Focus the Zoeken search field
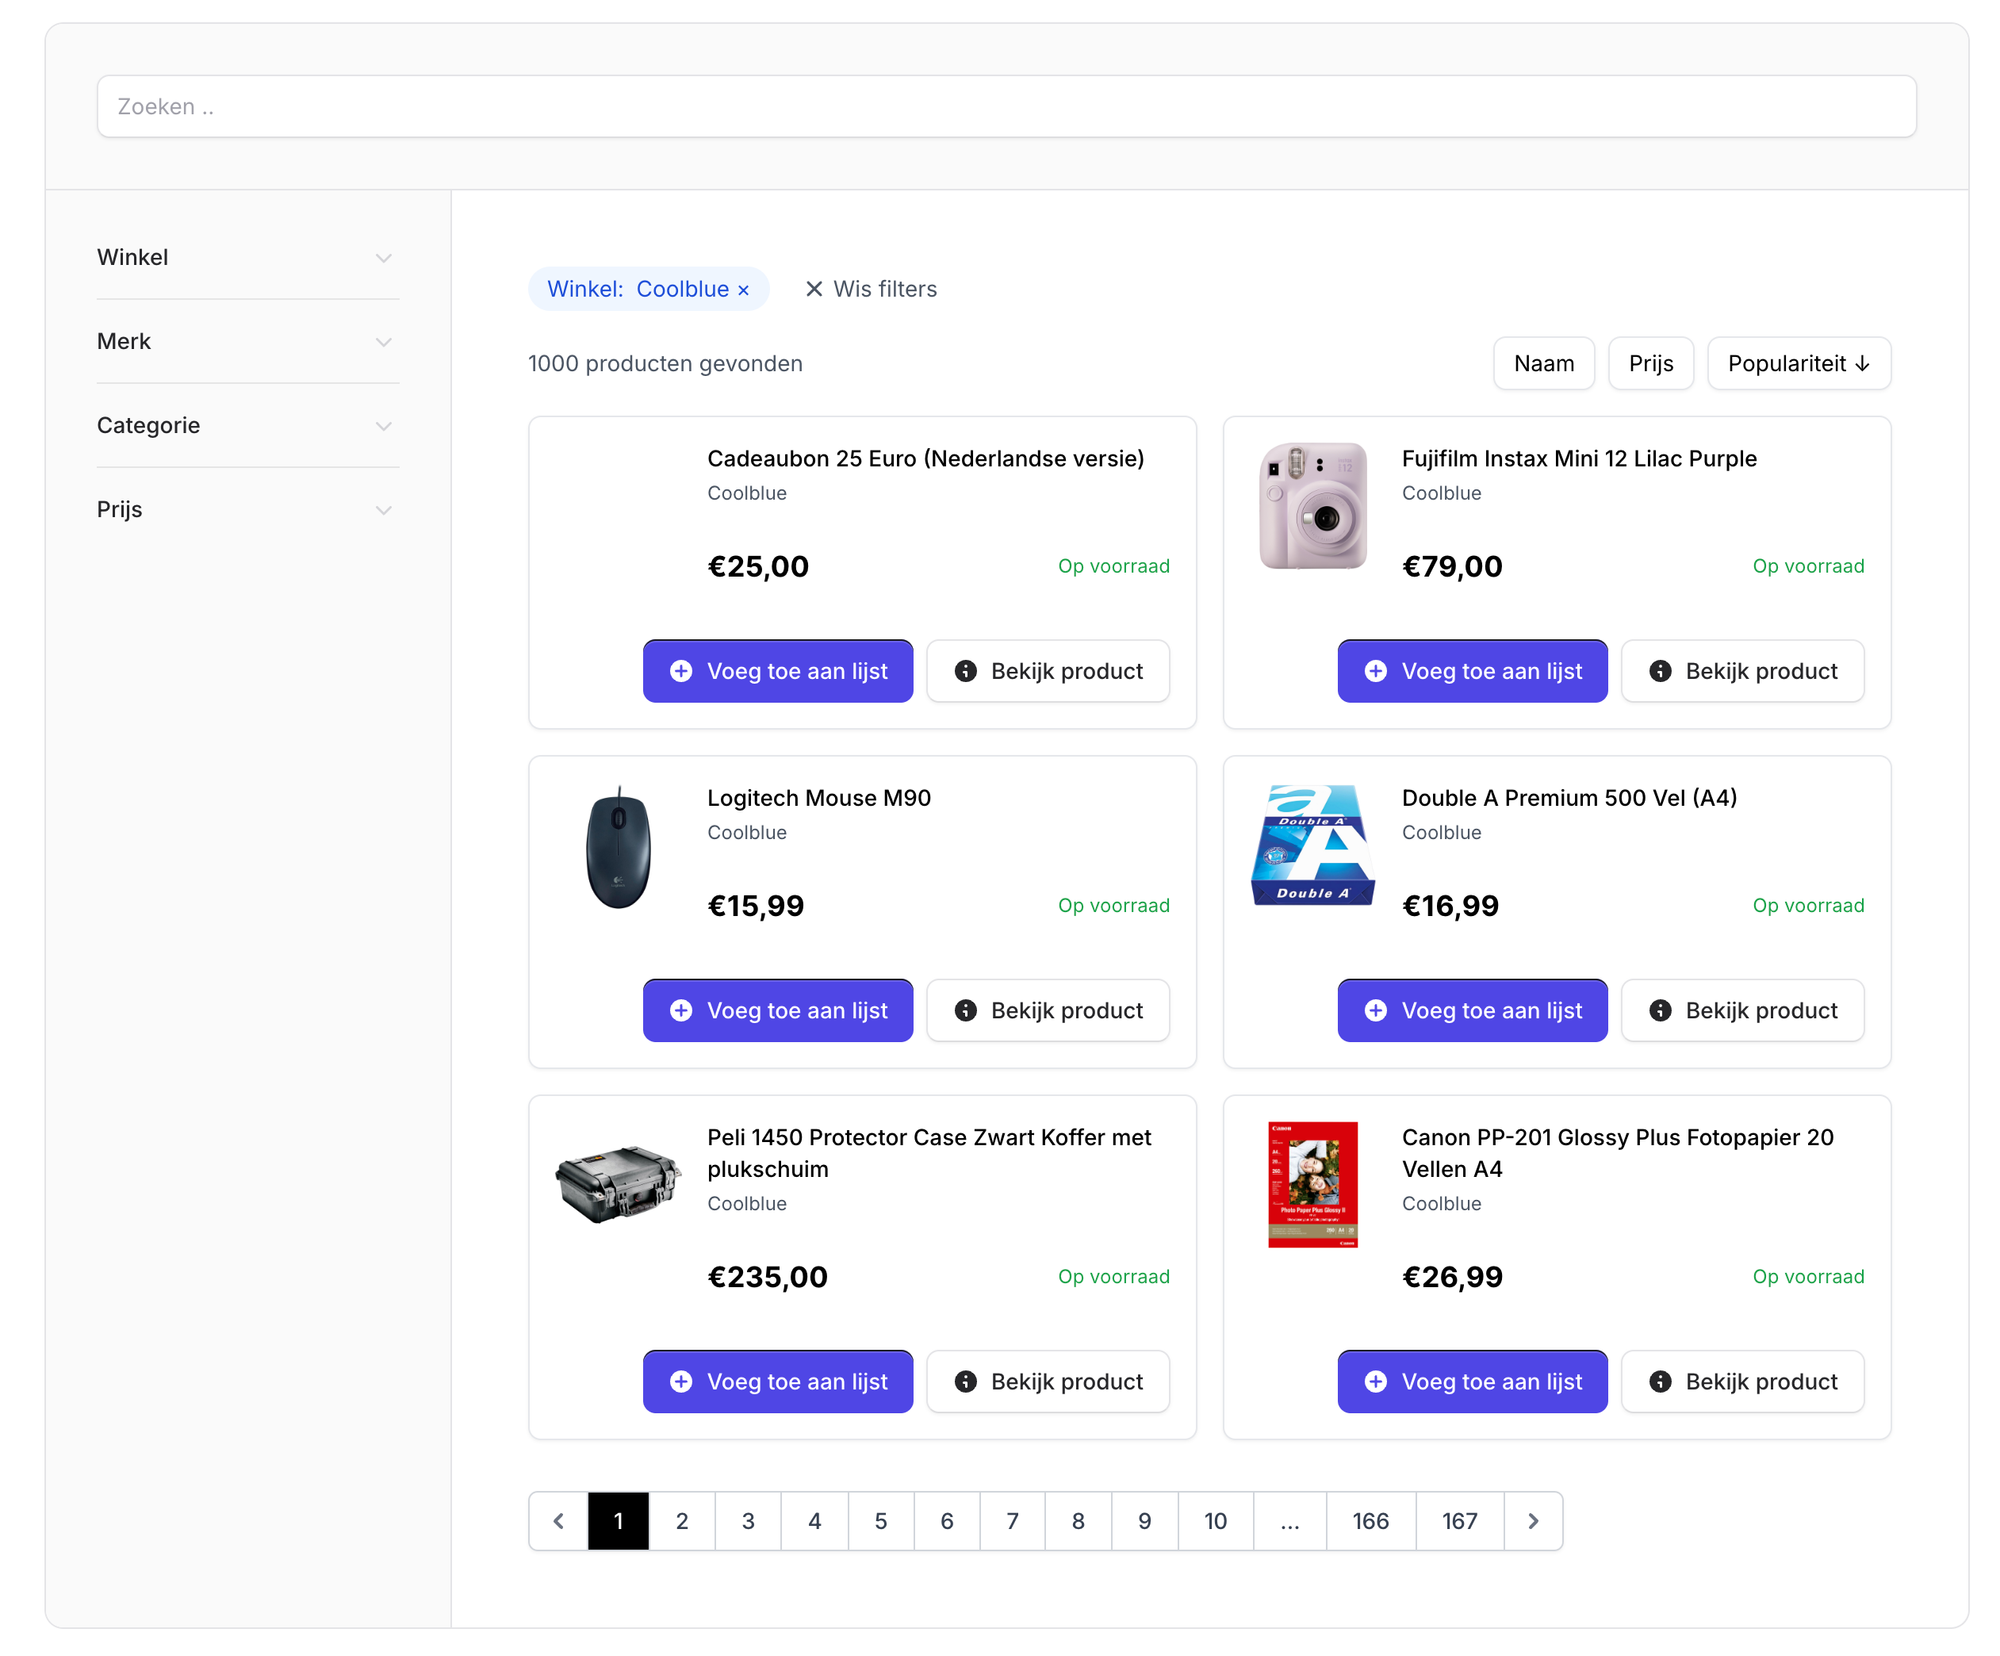The height and width of the screenshot is (1656, 2000). (1006, 106)
